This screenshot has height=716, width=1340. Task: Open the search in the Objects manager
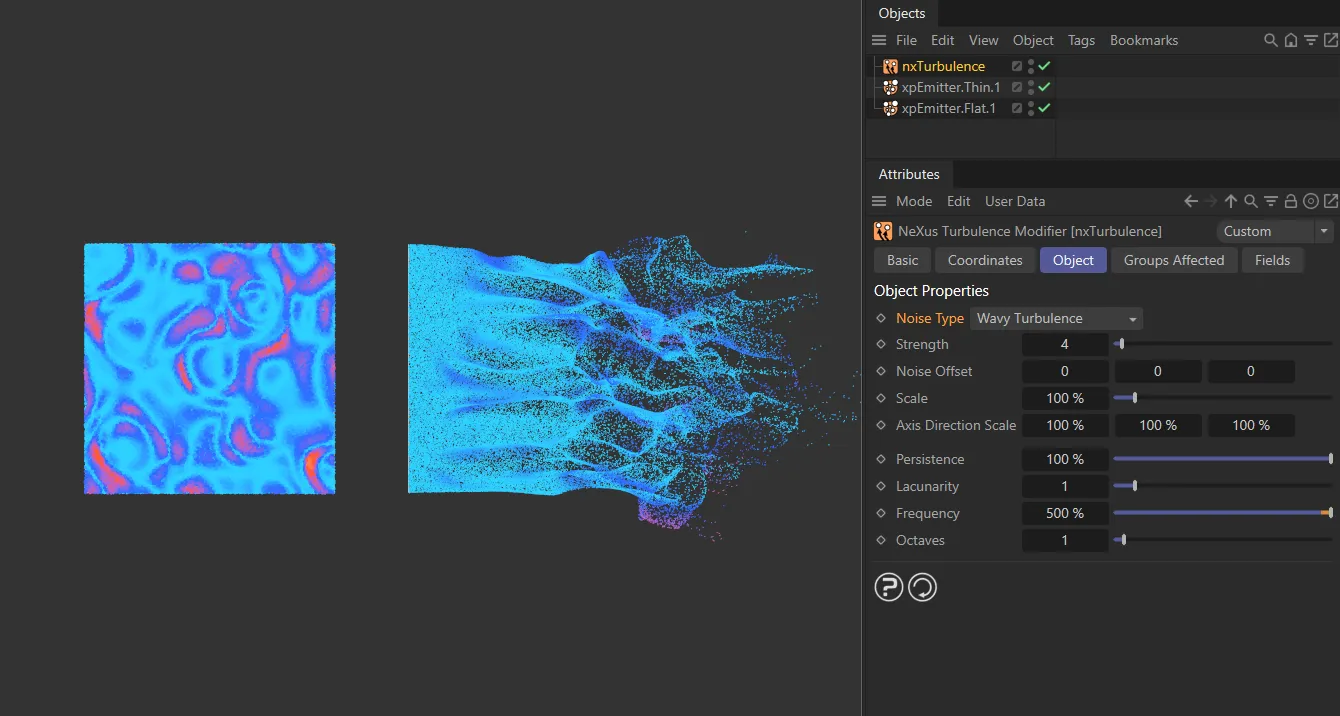tap(1270, 40)
